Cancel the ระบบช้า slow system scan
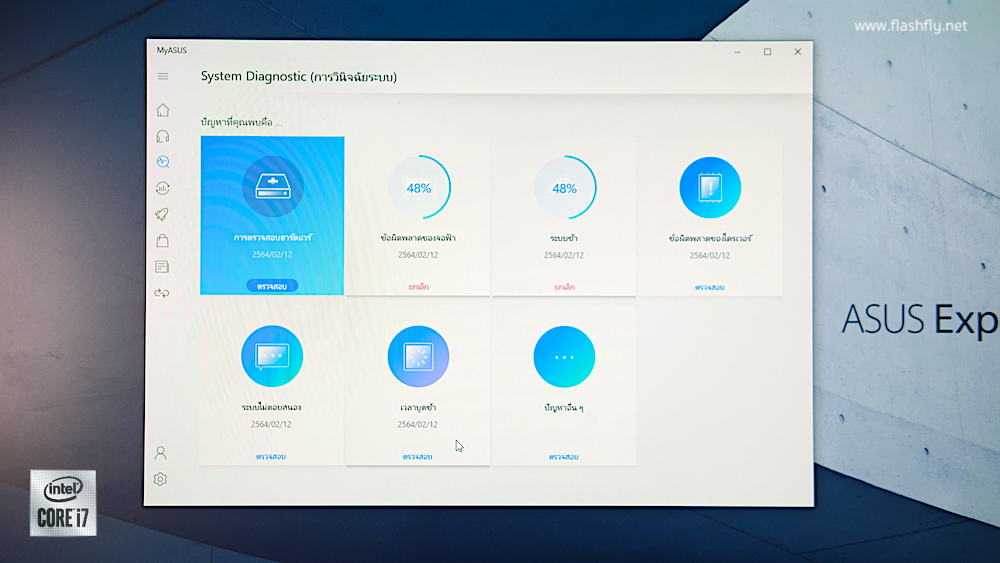 [565, 287]
